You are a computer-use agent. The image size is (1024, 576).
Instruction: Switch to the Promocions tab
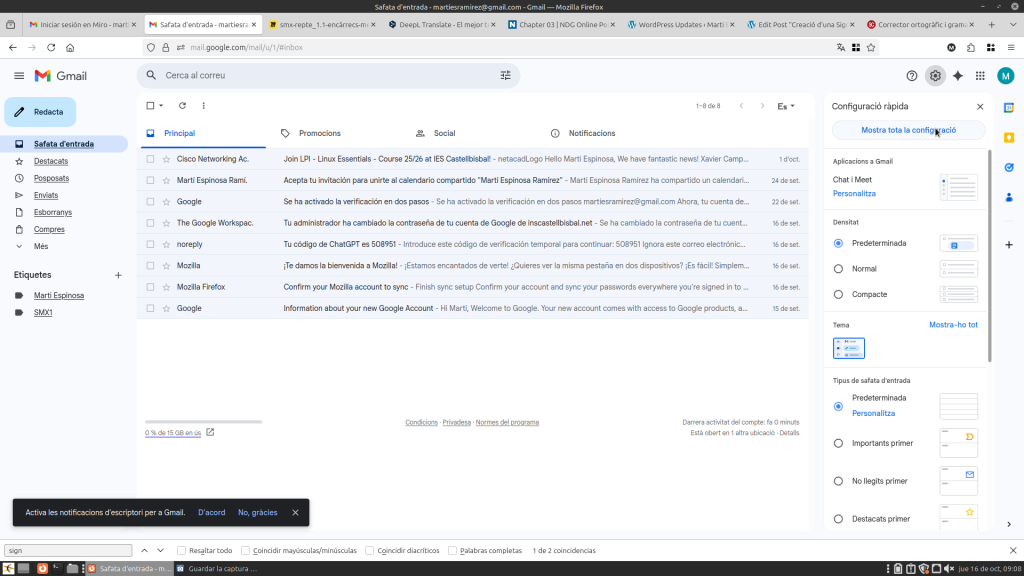[x=319, y=133]
